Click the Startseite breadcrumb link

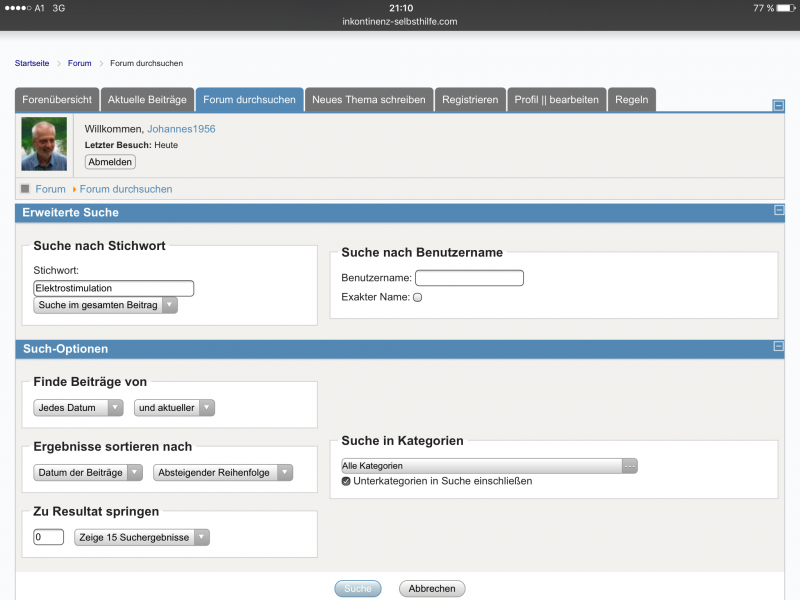coord(32,63)
